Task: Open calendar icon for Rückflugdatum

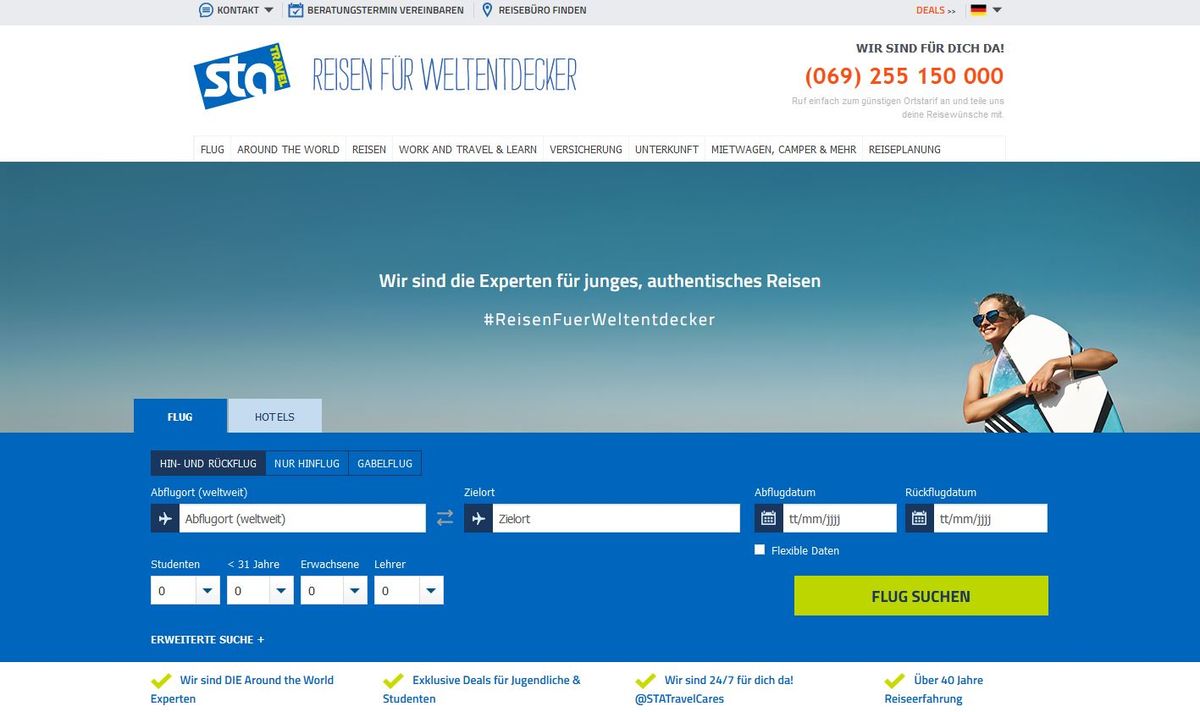Action: [x=919, y=518]
